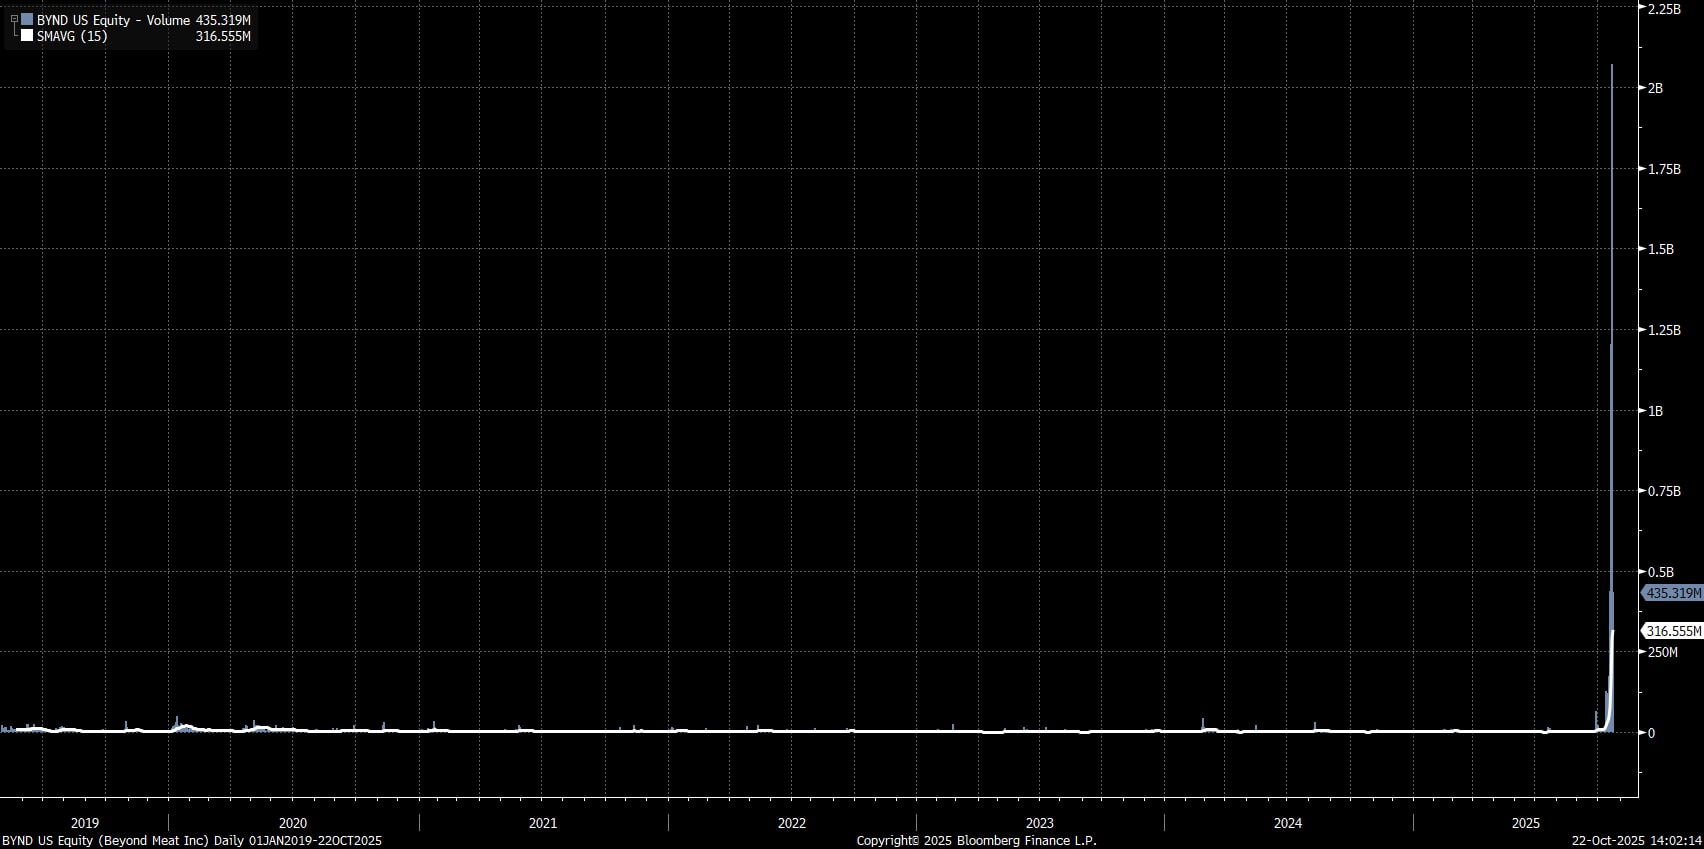Click the 2025 label on time axis
This screenshot has height=849, width=1704.
coord(1526,823)
